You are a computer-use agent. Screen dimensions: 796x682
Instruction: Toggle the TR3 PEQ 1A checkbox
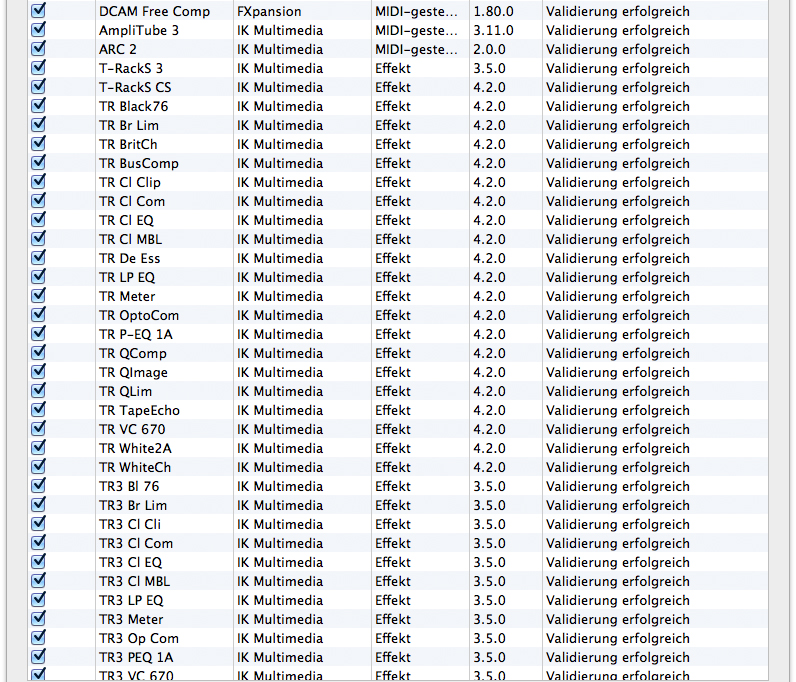(x=39, y=657)
